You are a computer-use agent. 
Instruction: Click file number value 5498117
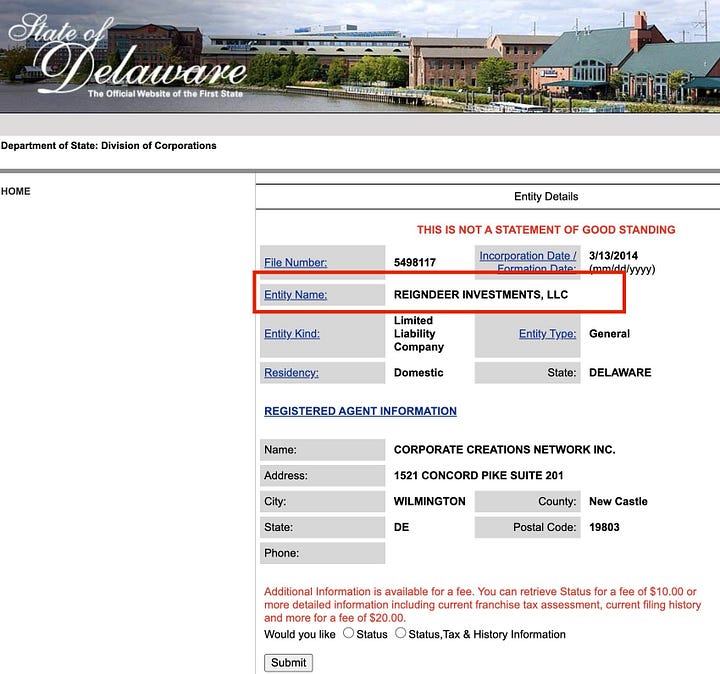pos(415,263)
